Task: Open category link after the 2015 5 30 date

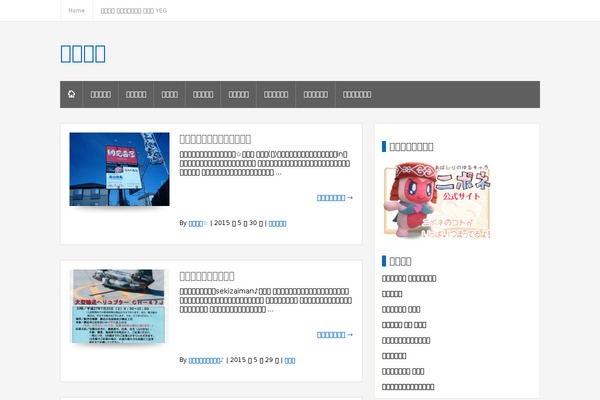Action: (277, 223)
